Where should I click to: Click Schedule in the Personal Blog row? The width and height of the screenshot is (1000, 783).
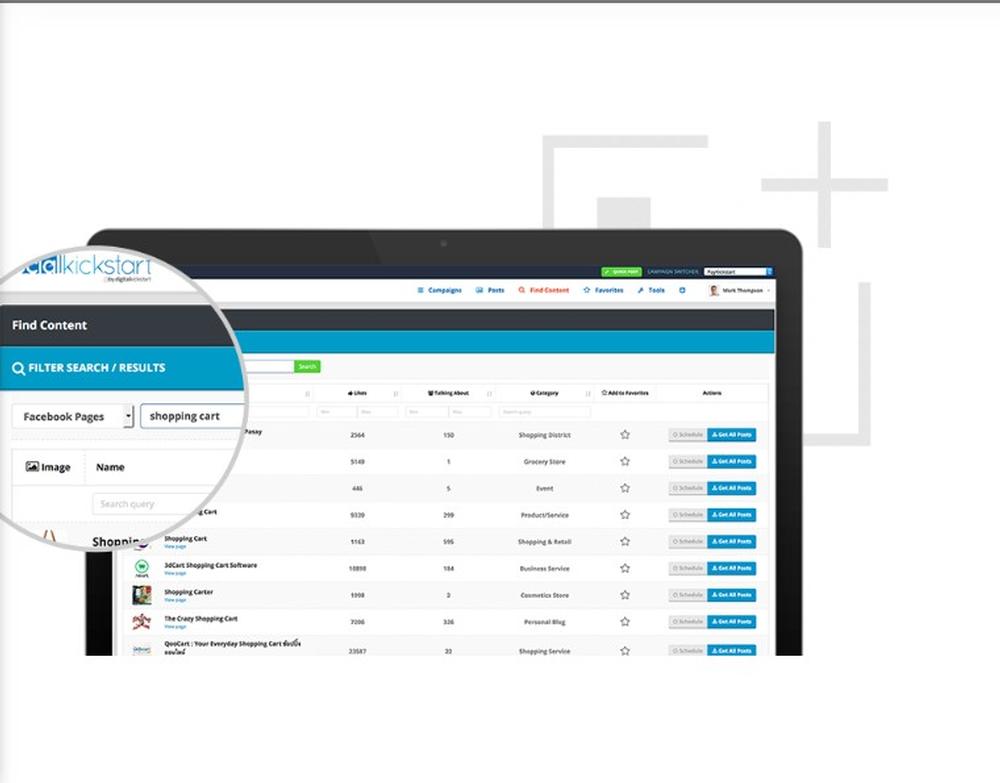[688, 622]
